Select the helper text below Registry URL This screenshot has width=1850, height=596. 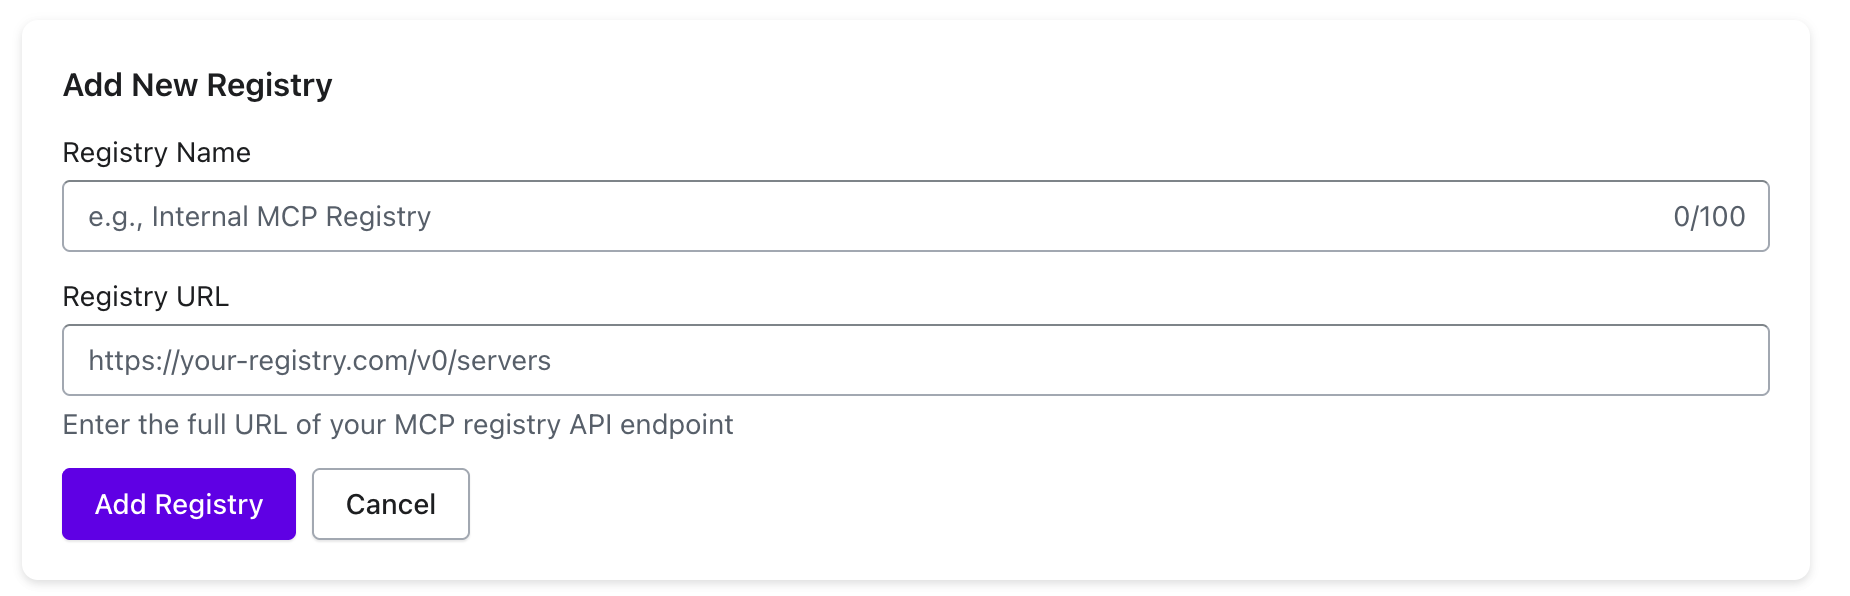coord(397,425)
